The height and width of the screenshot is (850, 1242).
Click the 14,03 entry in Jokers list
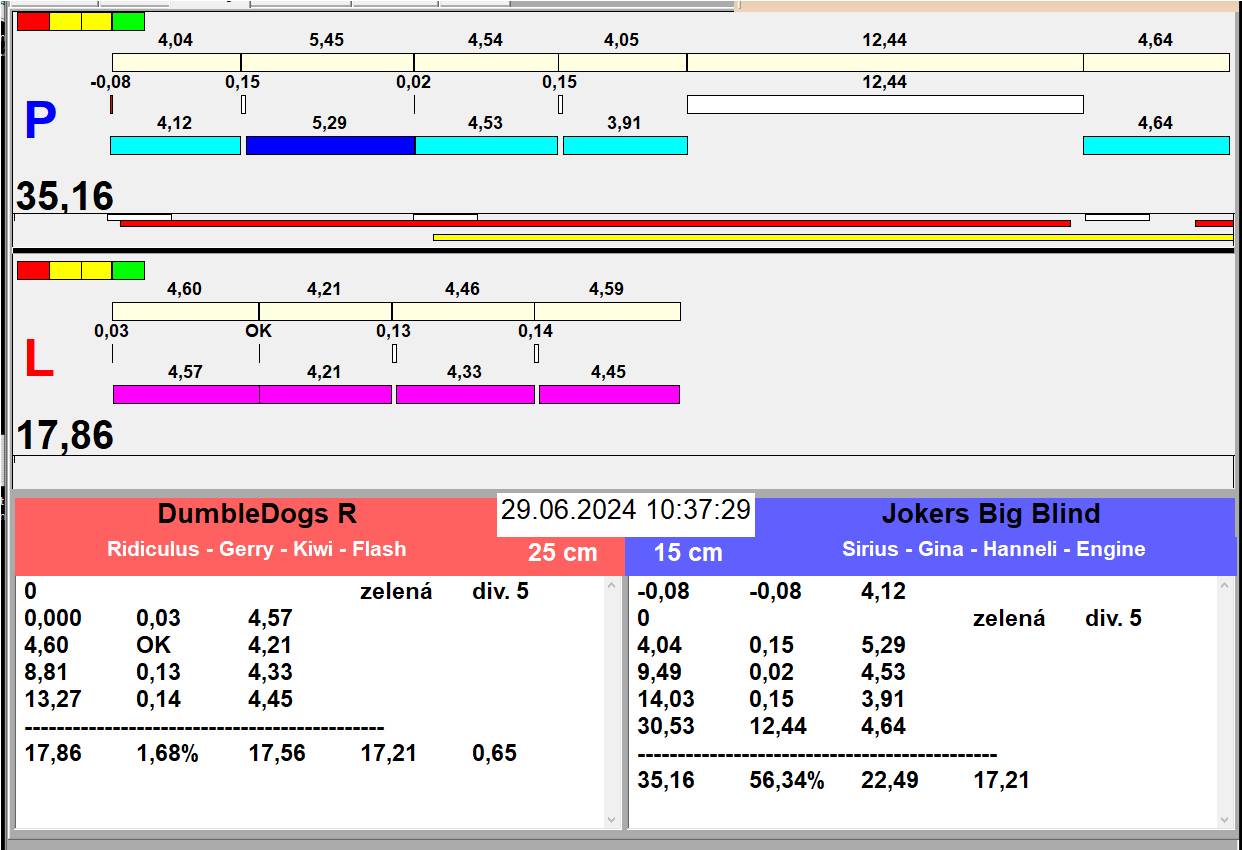coord(666,699)
